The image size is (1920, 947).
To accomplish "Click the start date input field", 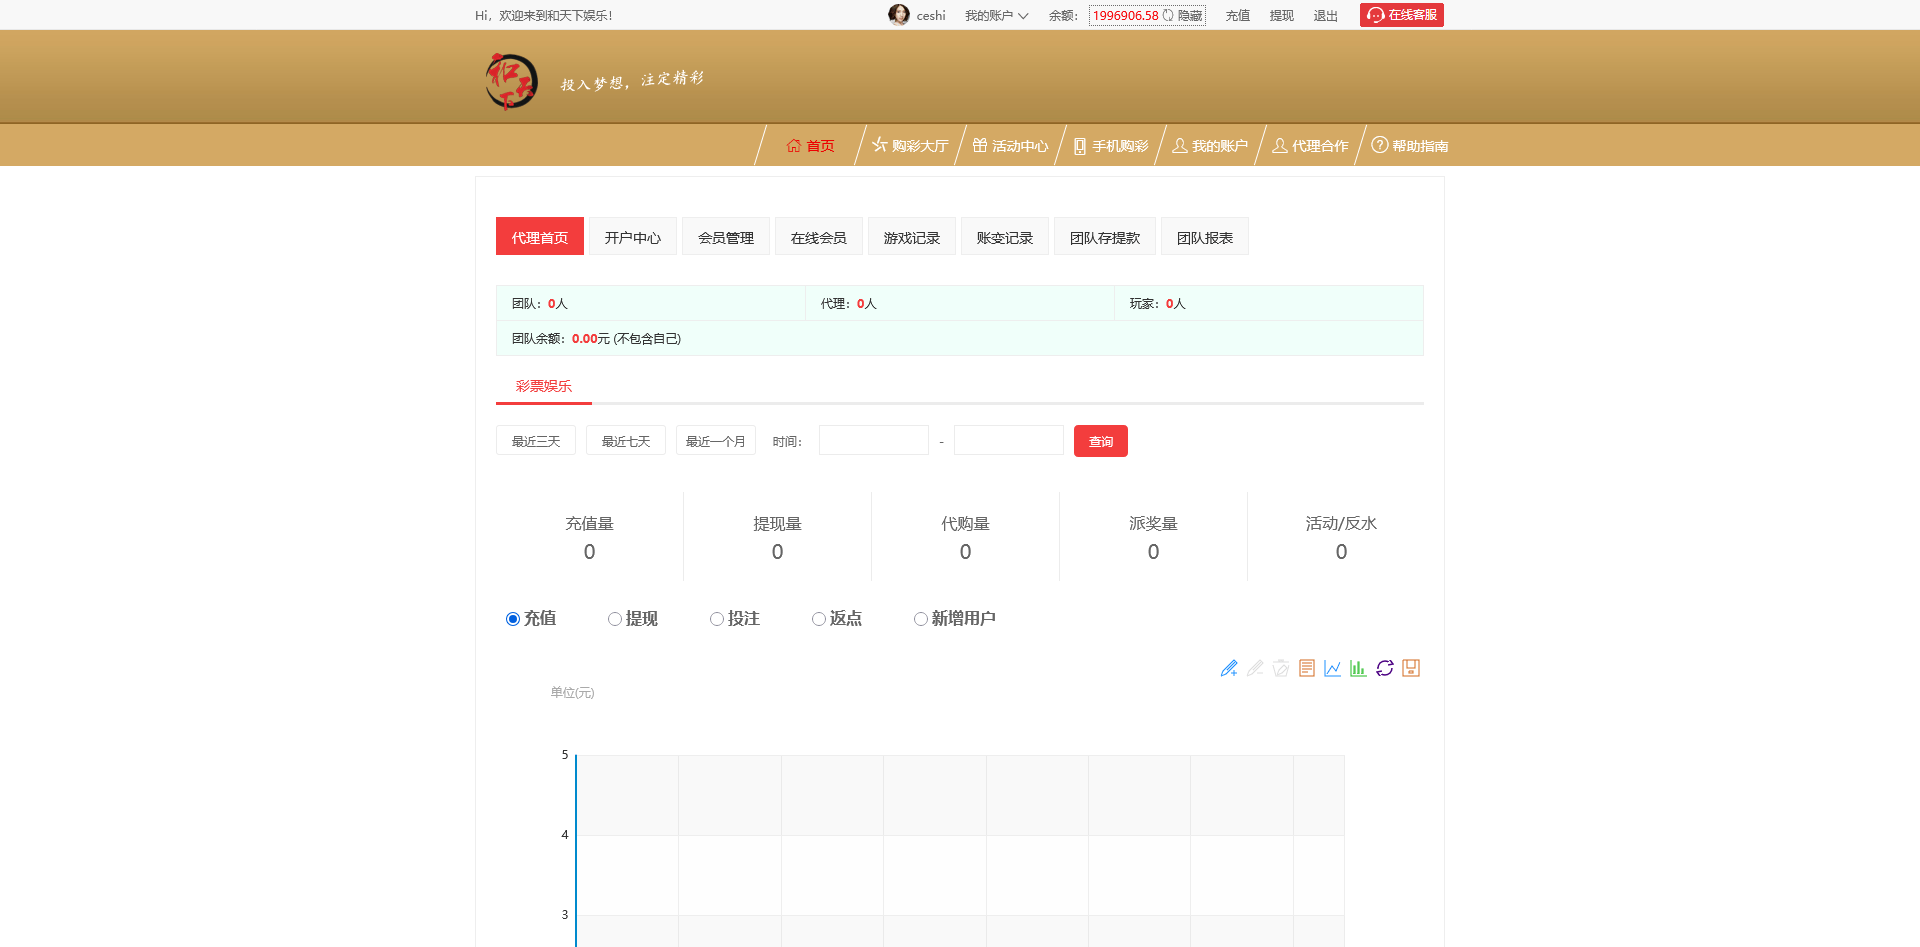I will [873, 440].
